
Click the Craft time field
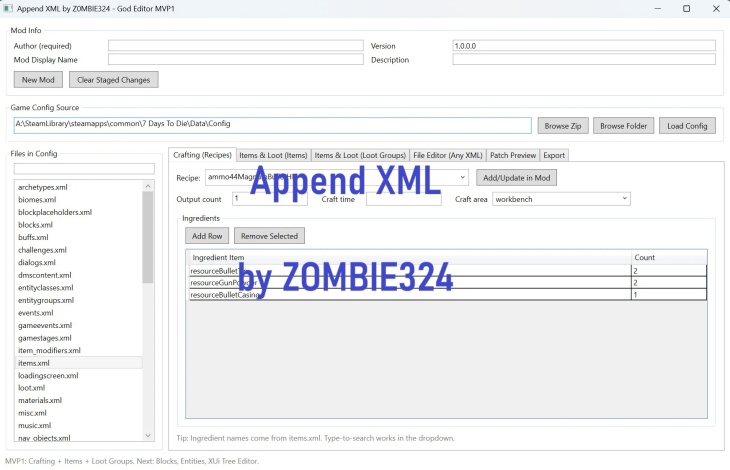point(404,199)
